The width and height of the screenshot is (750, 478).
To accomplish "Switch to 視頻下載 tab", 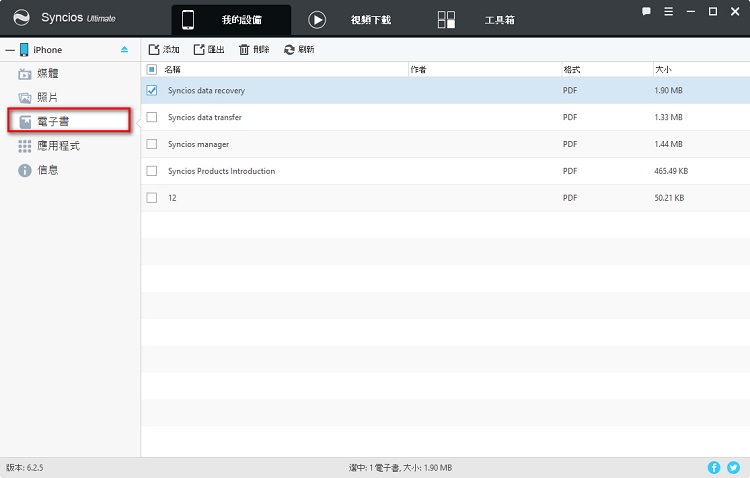I will tap(371, 20).
